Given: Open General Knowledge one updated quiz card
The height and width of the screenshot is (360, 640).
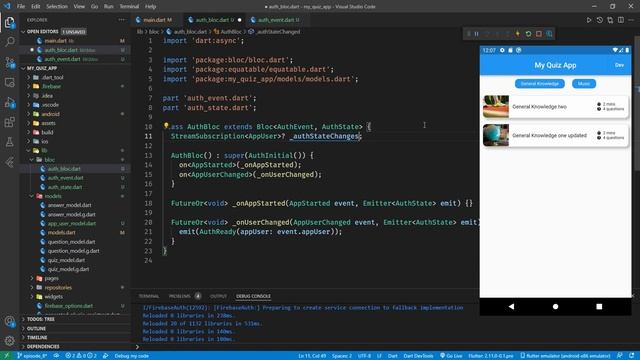Looking at the screenshot, I should coord(555,135).
